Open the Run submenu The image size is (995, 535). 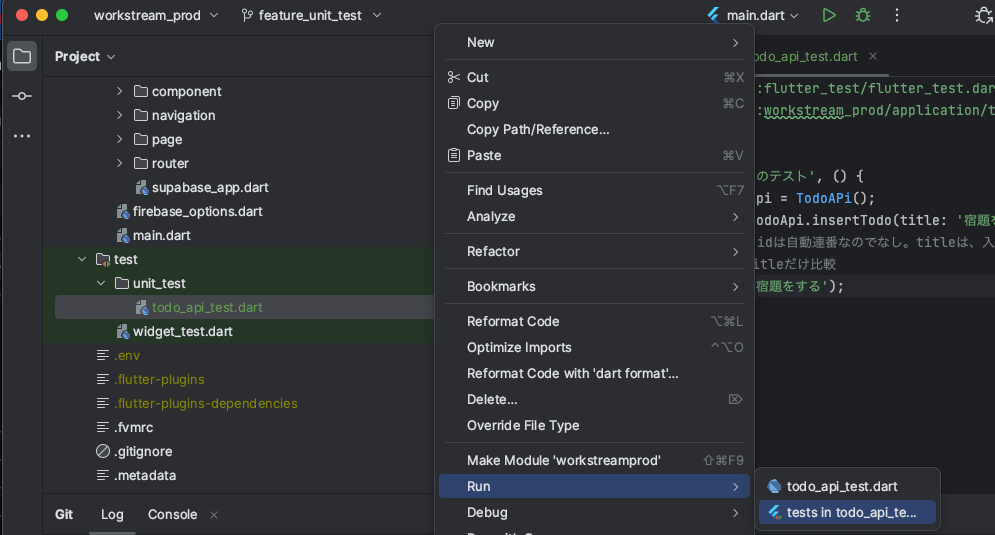pyautogui.click(x=595, y=486)
